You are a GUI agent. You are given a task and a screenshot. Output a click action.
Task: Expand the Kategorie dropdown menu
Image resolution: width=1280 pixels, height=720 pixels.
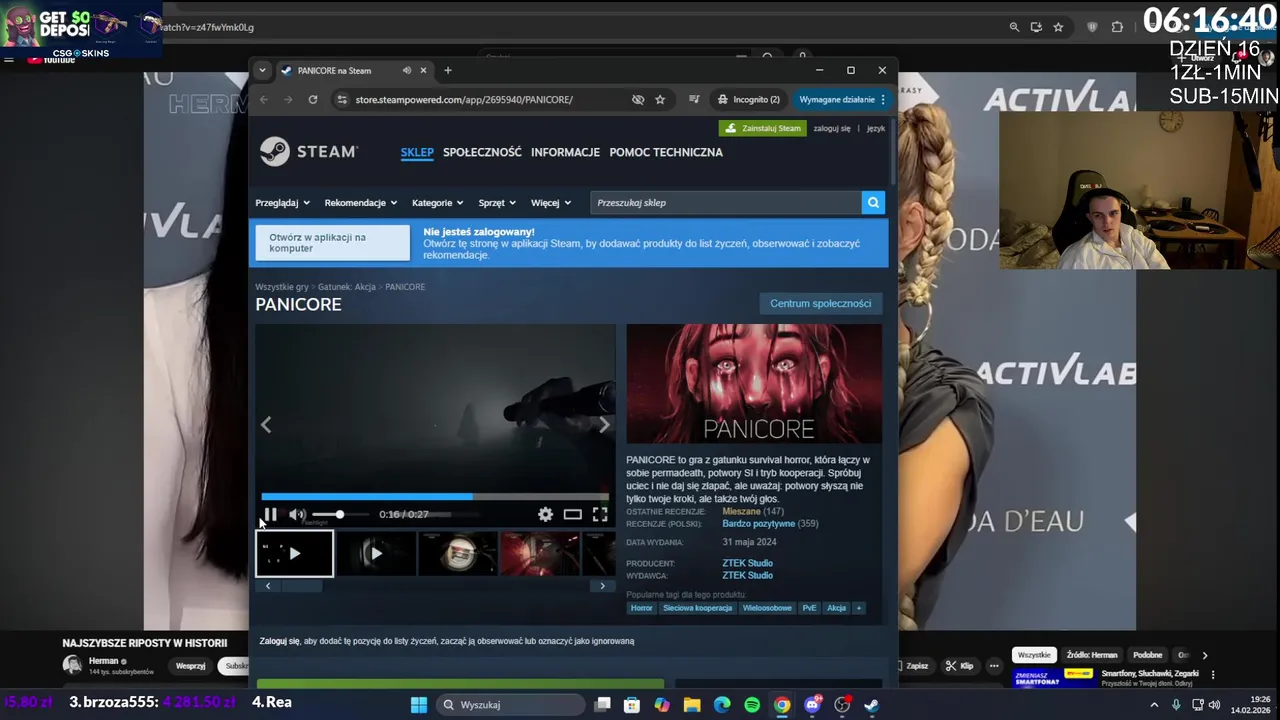click(437, 202)
